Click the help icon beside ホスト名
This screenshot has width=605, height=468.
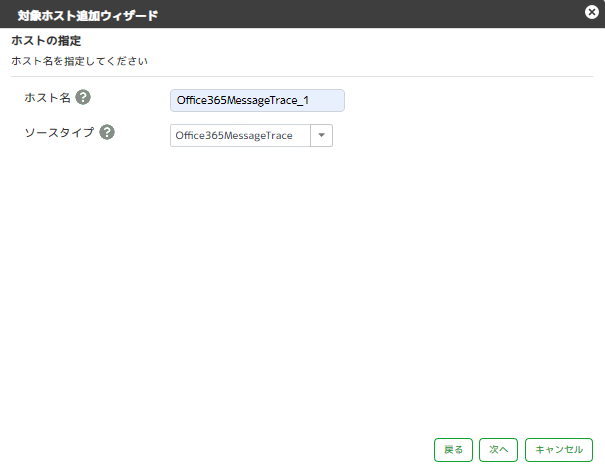click(x=83, y=97)
